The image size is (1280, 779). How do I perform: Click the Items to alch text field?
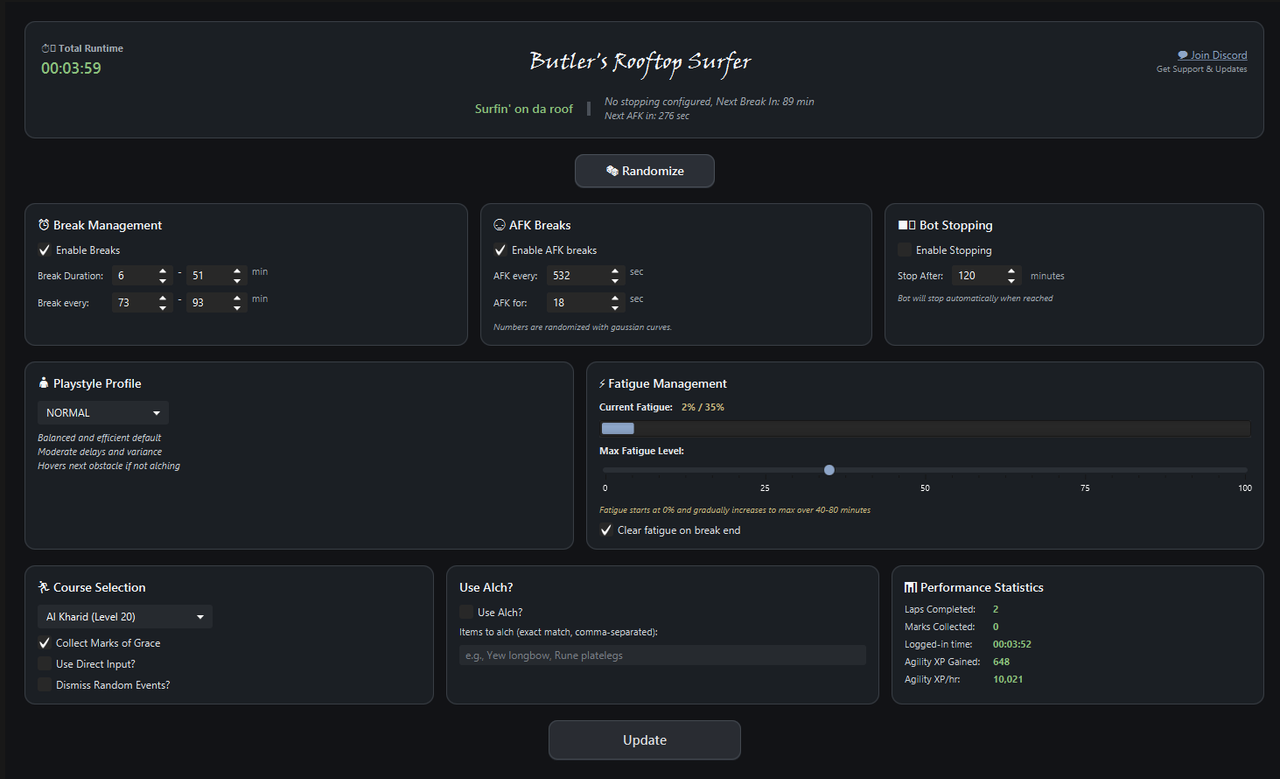(655, 655)
